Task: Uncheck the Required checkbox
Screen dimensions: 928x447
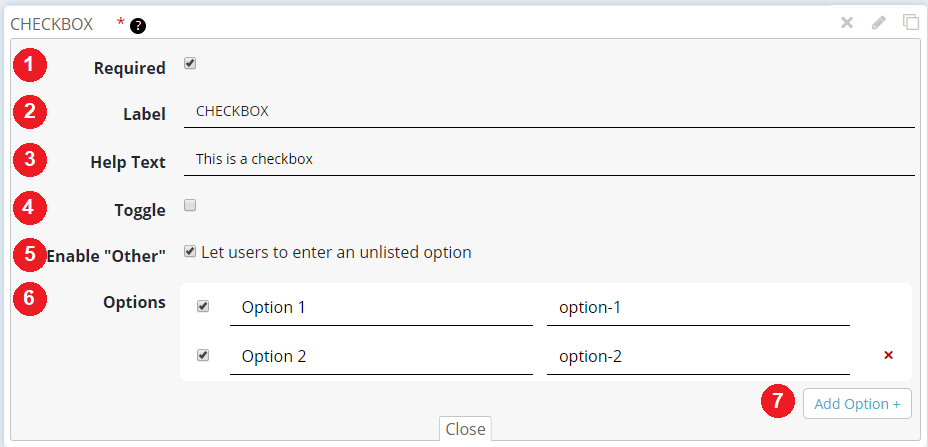Action: click(x=190, y=64)
